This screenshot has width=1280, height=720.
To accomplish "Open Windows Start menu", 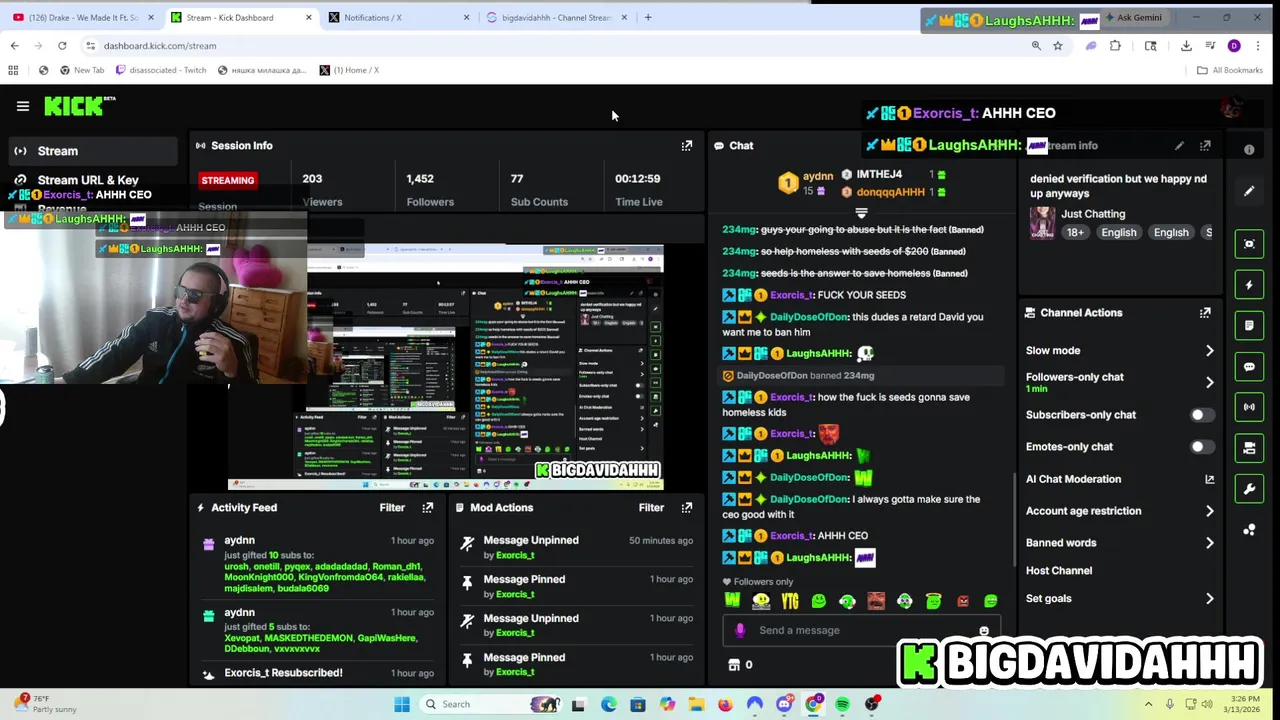I will pos(402,704).
